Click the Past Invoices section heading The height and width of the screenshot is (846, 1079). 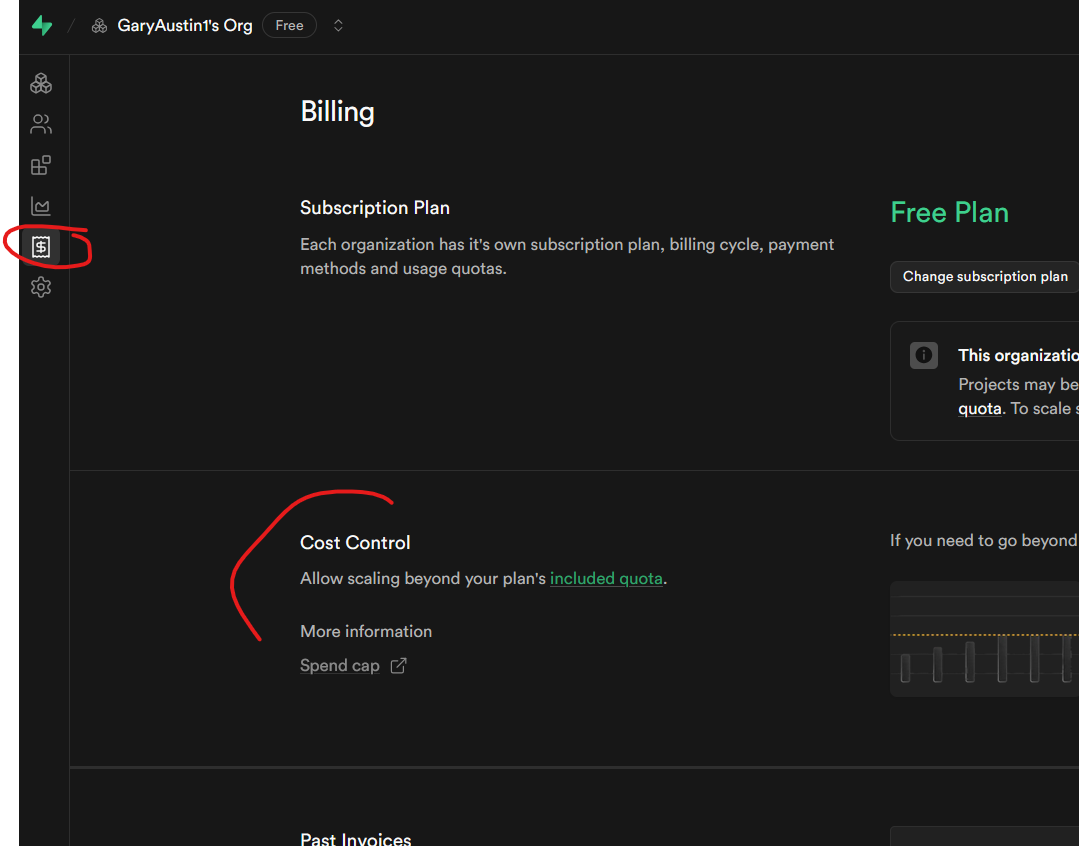point(356,839)
